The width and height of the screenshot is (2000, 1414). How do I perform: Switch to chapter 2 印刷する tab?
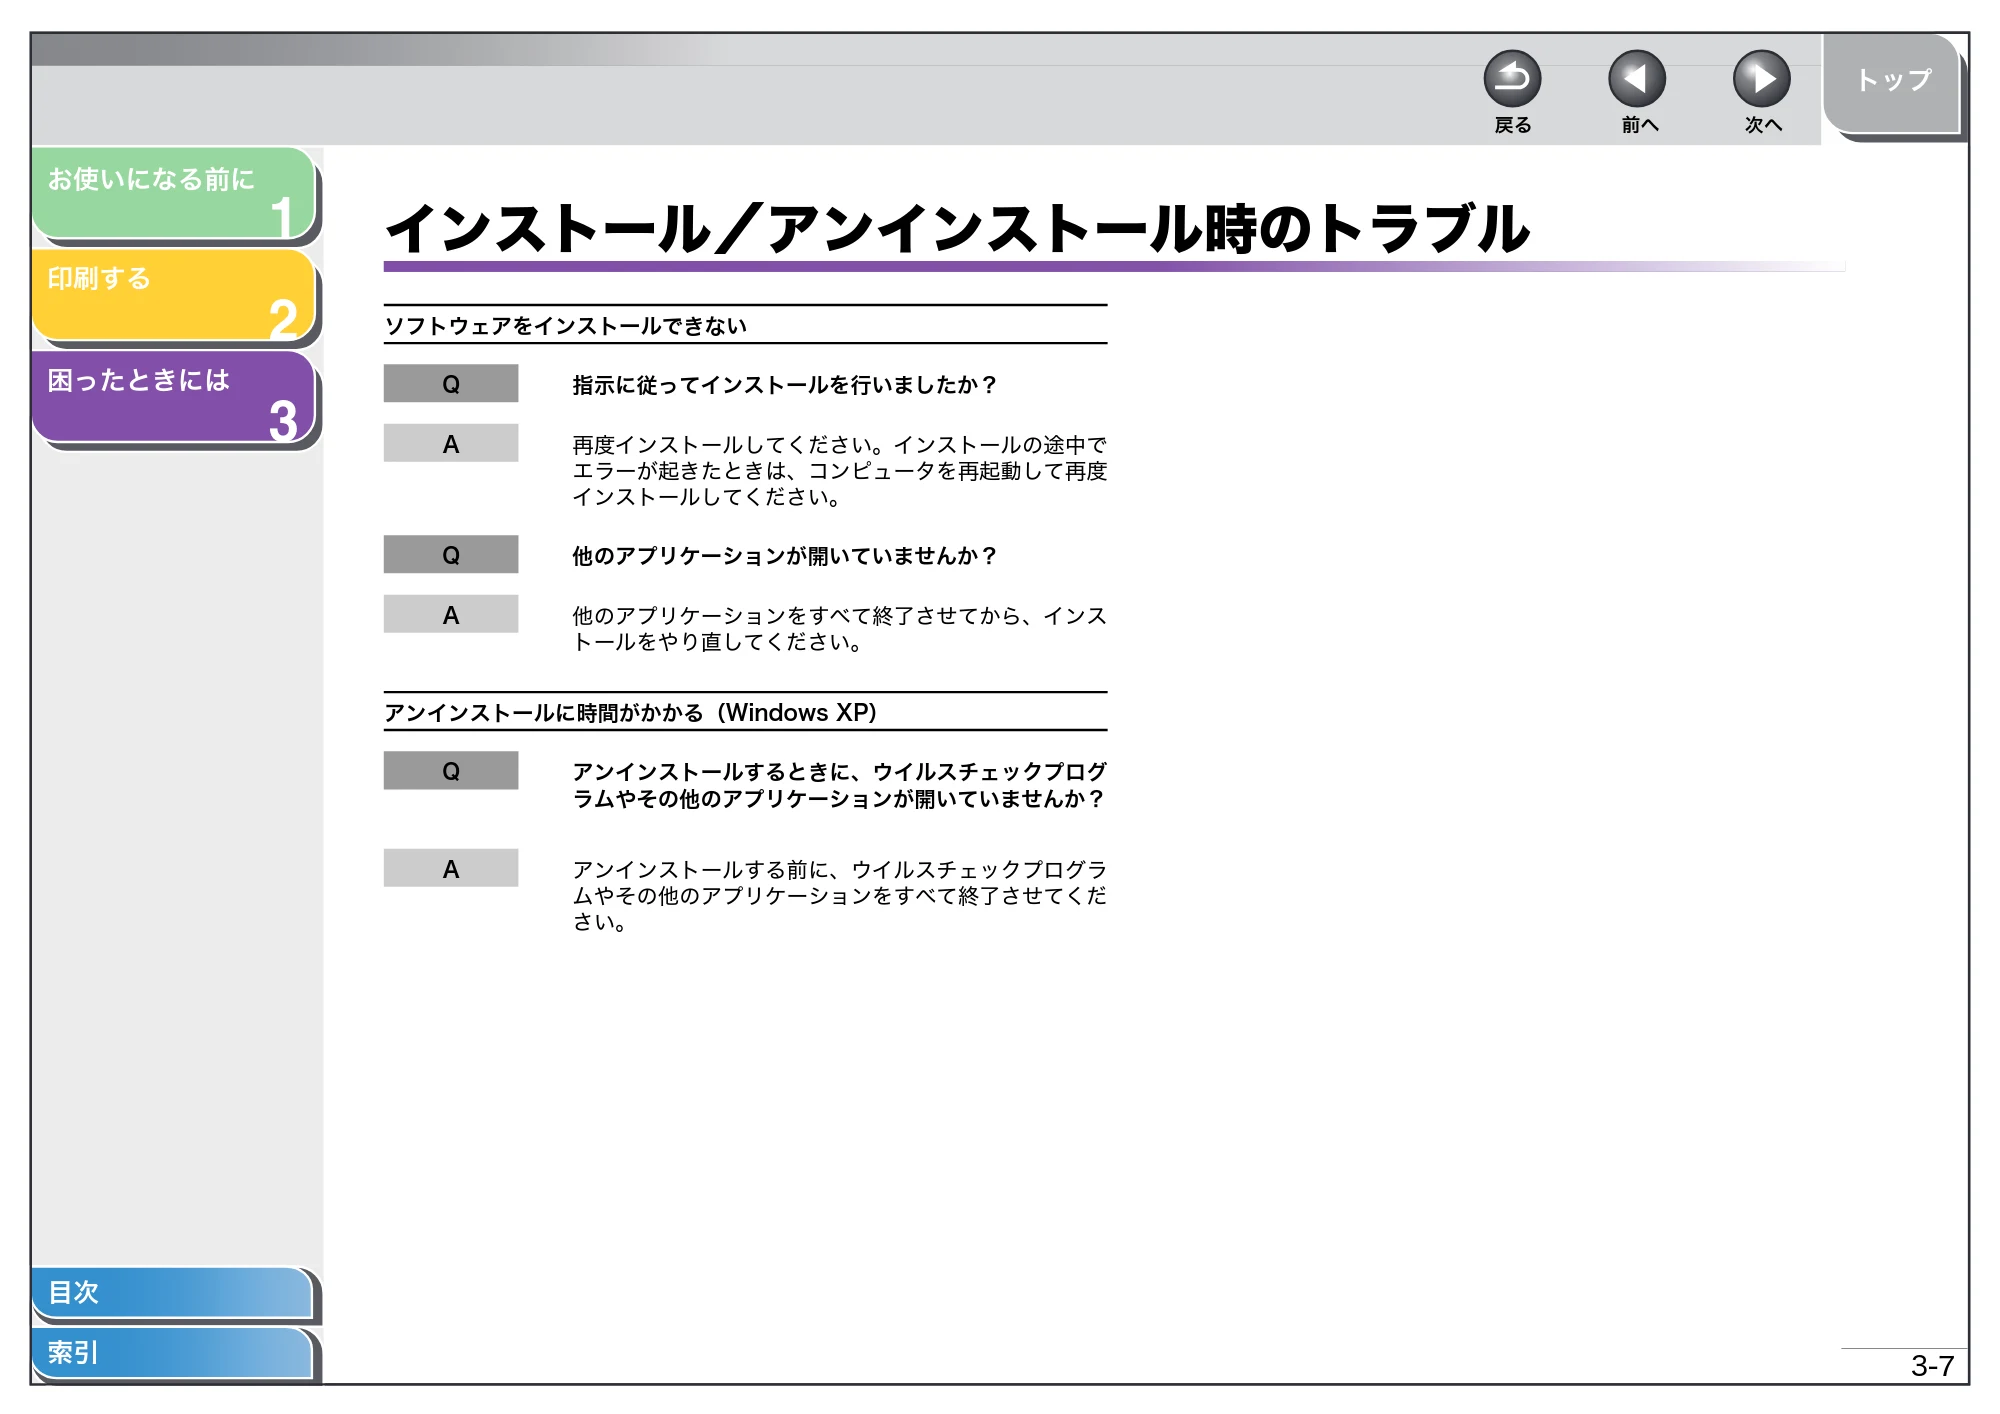(x=174, y=294)
